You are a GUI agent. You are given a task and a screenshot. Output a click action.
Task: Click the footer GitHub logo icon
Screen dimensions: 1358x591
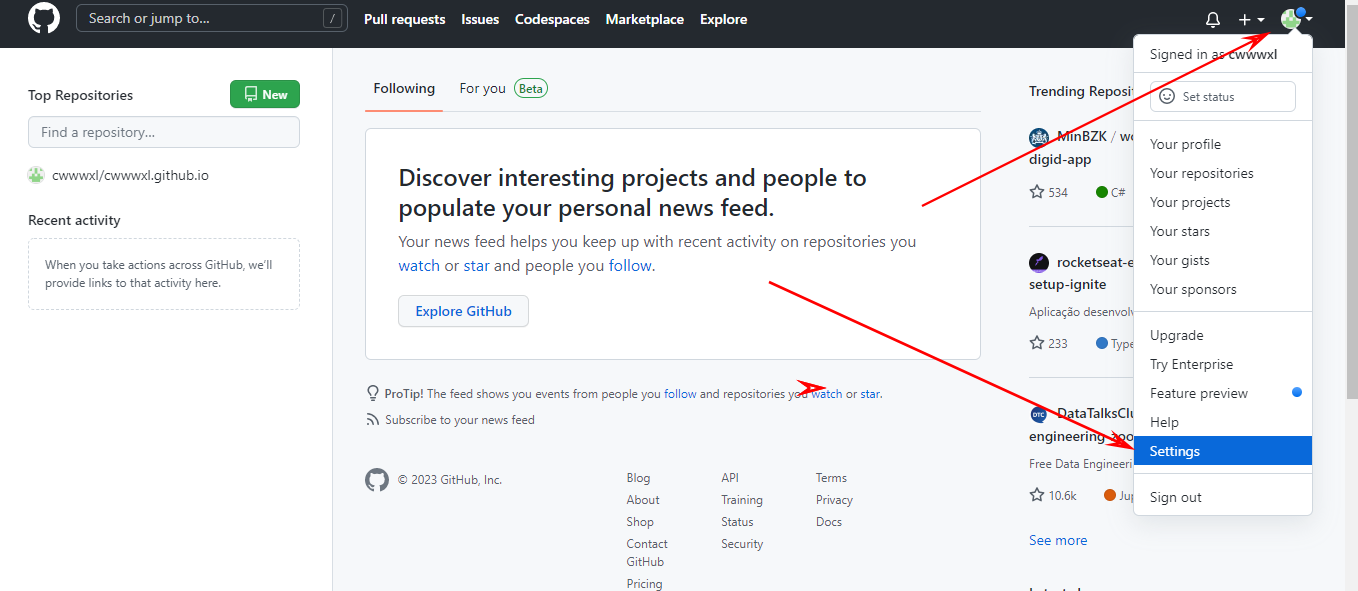(376, 480)
